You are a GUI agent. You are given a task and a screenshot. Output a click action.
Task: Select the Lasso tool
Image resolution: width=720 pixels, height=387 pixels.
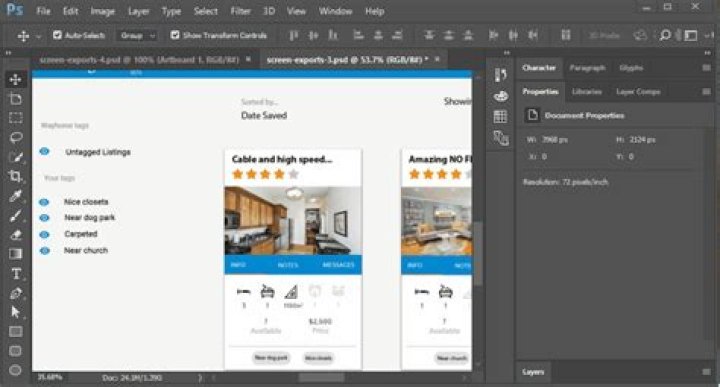pyautogui.click(x=16, y=137)
